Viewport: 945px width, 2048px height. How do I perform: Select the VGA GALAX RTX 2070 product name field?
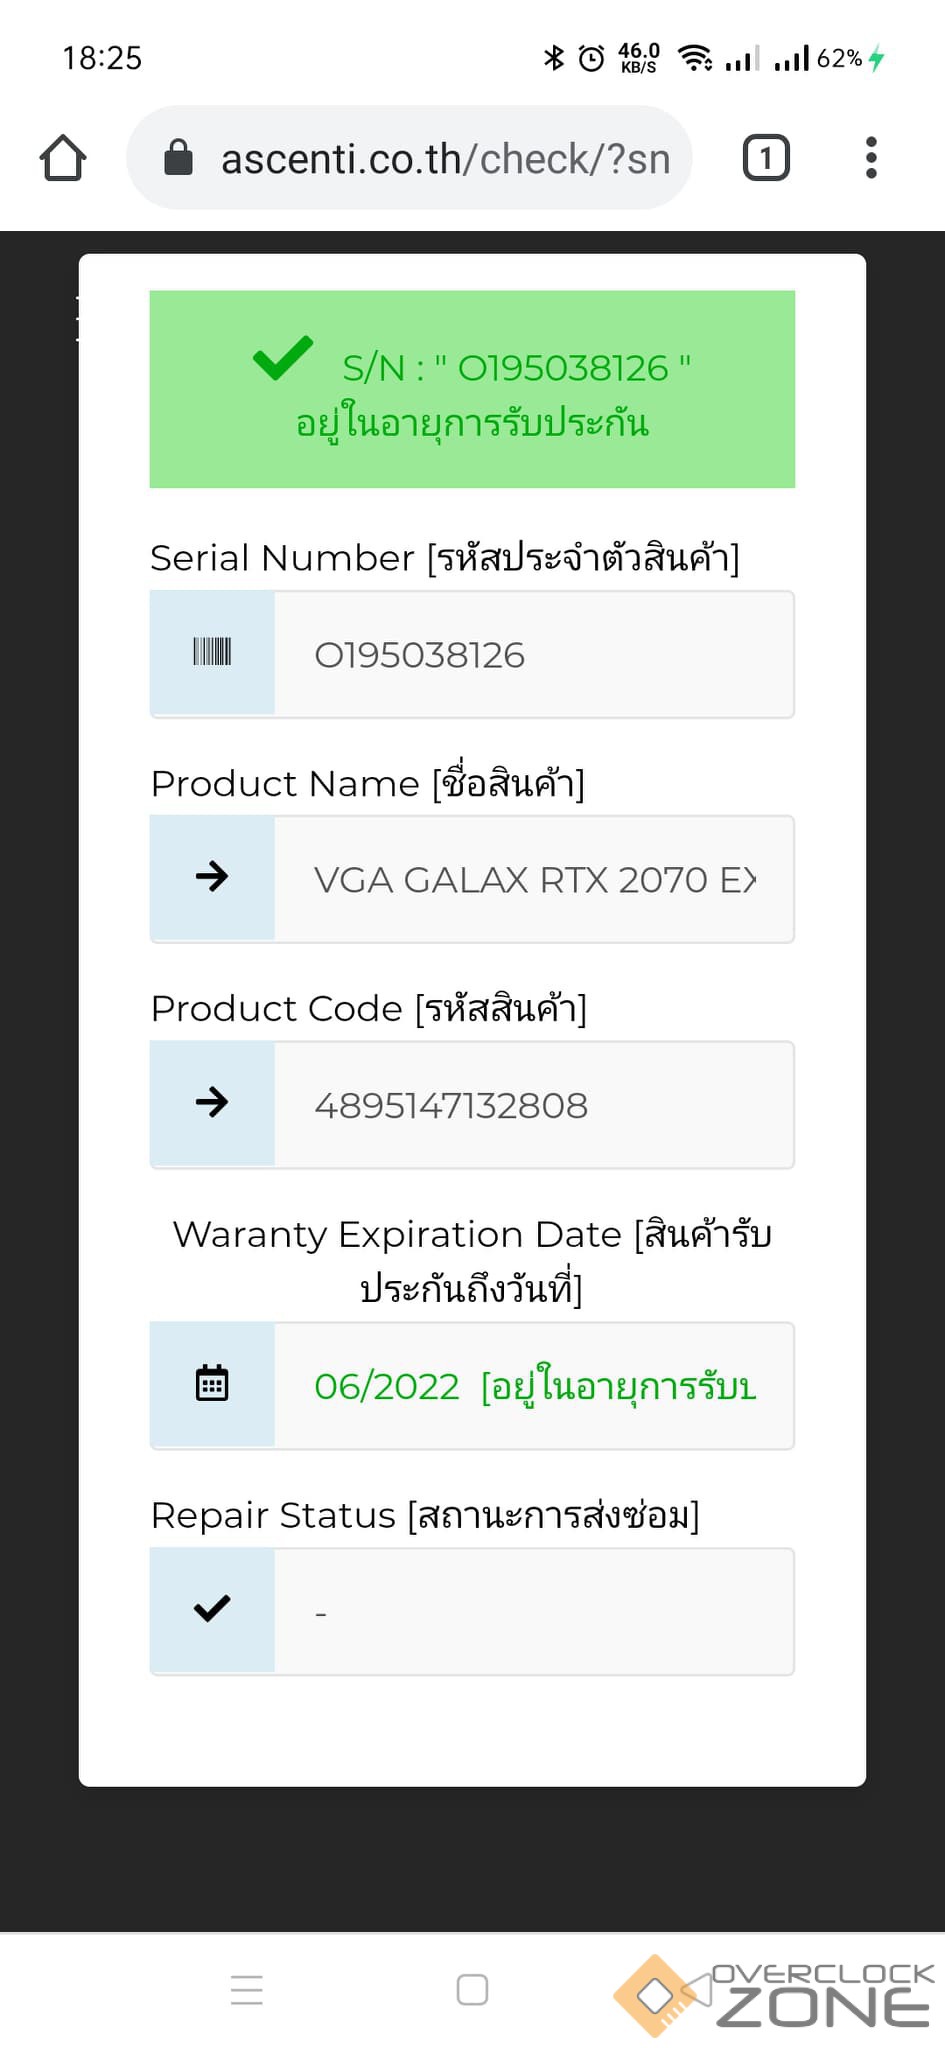(534, 880)
